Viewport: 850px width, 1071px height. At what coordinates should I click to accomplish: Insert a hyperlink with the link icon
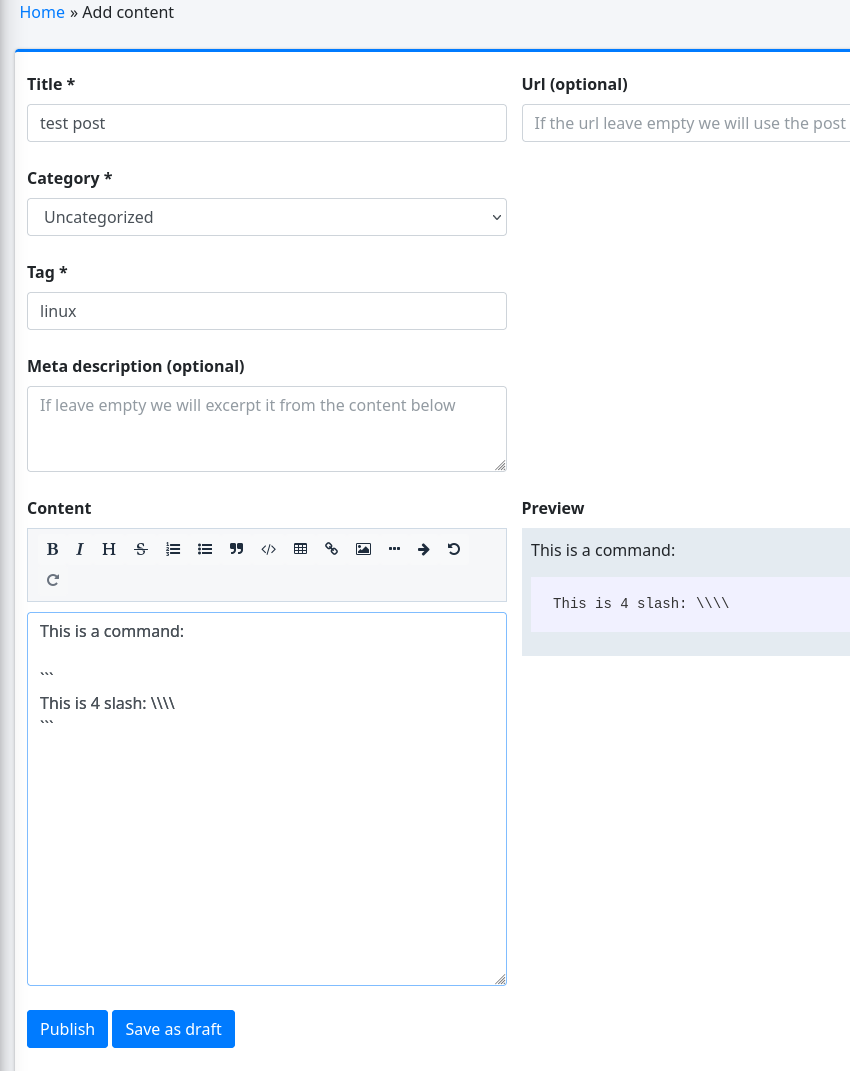coord(331,548)
